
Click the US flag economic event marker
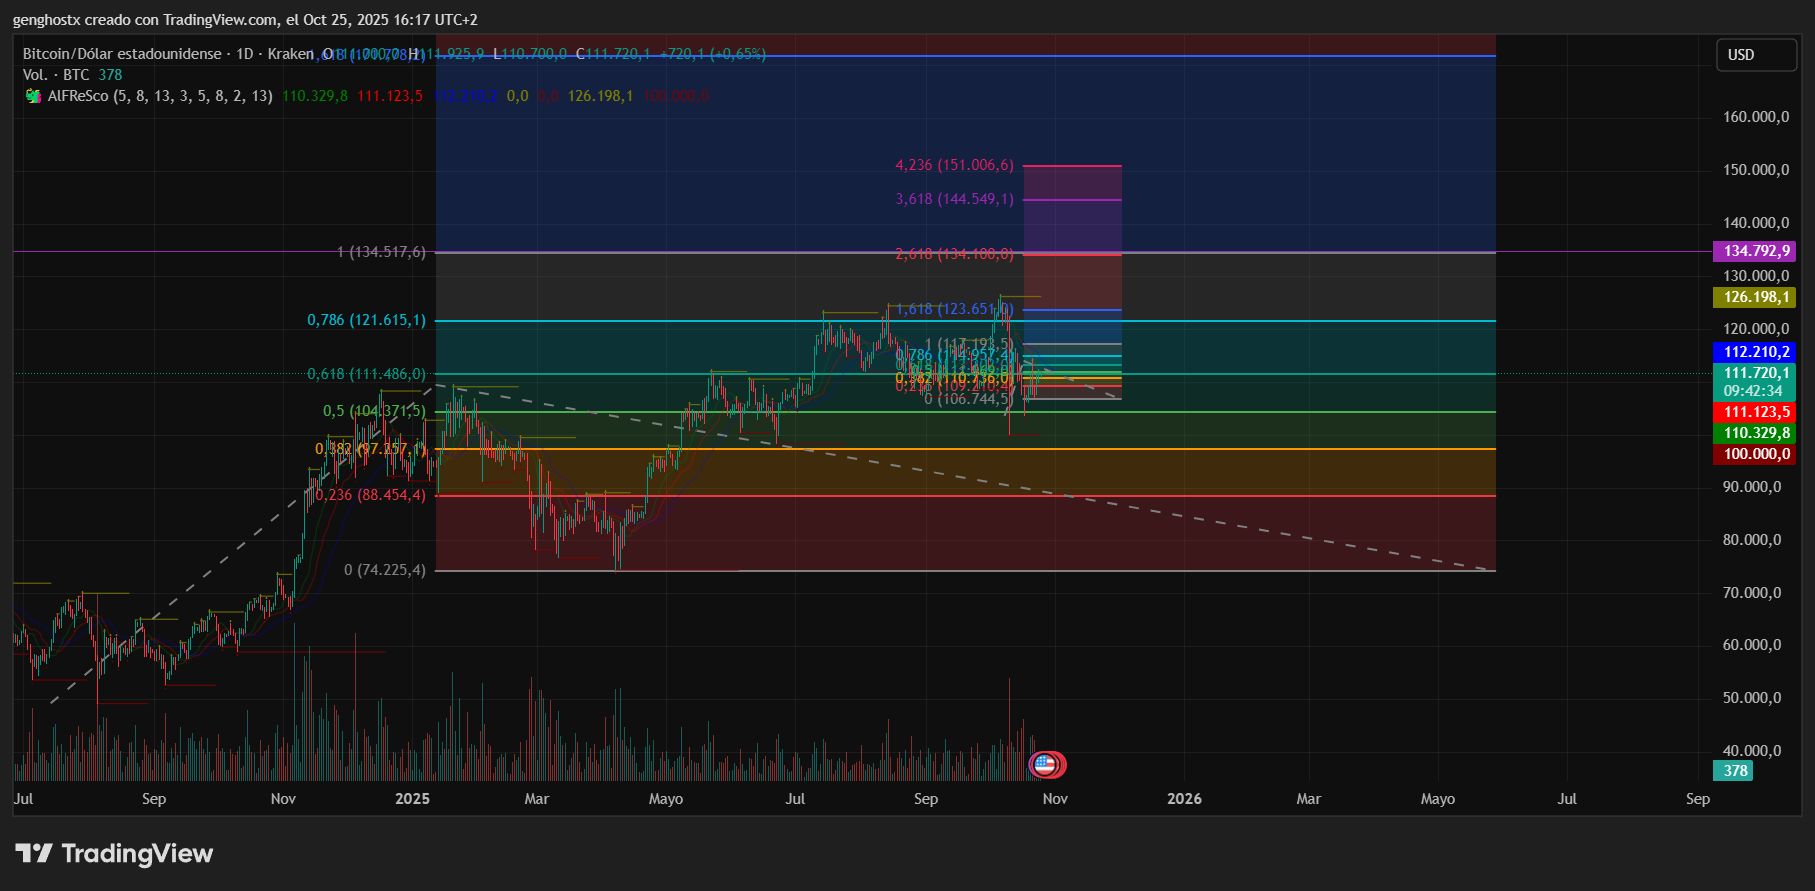tap(1045, 765)
